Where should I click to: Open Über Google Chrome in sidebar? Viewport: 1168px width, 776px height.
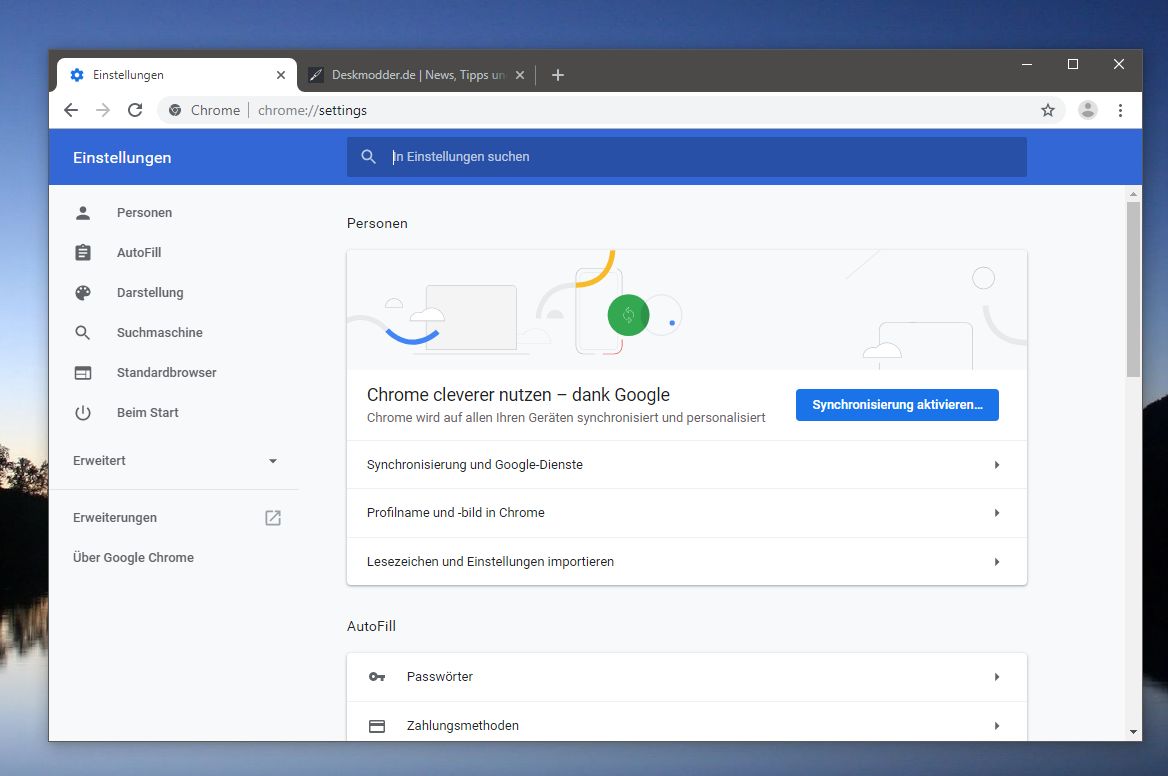click(133, 558)
